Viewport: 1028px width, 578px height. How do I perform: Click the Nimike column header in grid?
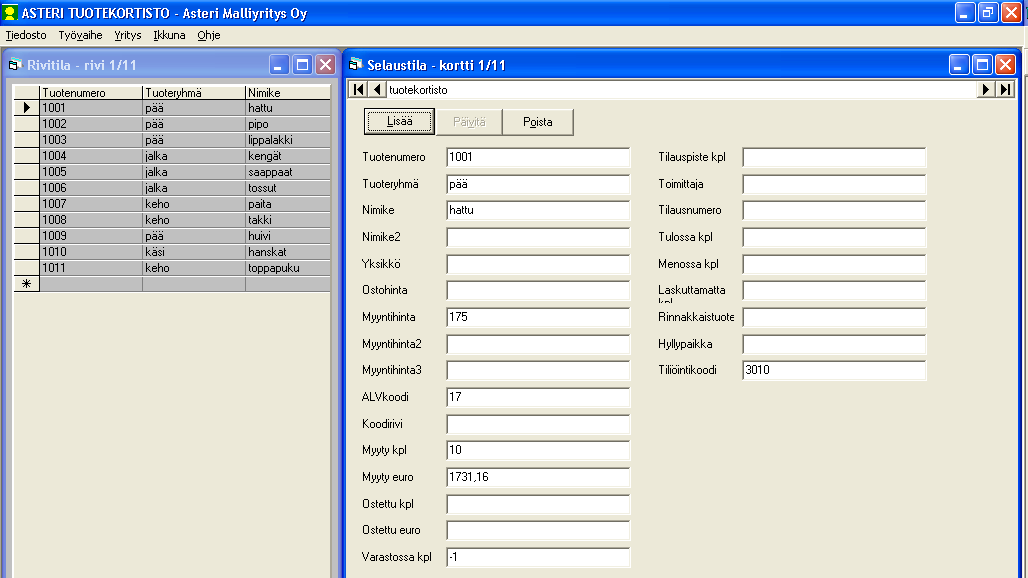click(288, 93)
